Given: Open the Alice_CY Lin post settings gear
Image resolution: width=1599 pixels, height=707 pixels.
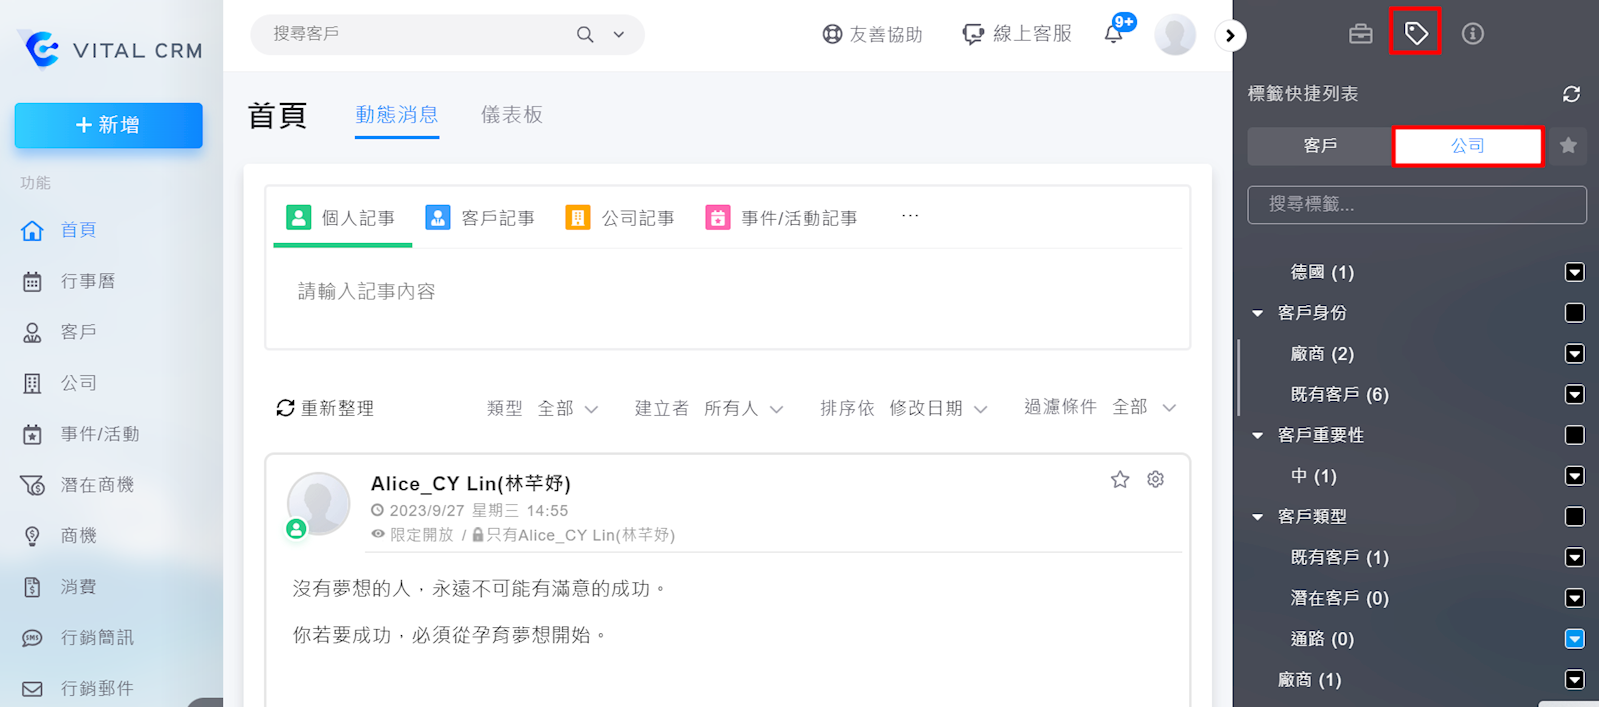Looking at the screenshot, I should (1156, 479).
